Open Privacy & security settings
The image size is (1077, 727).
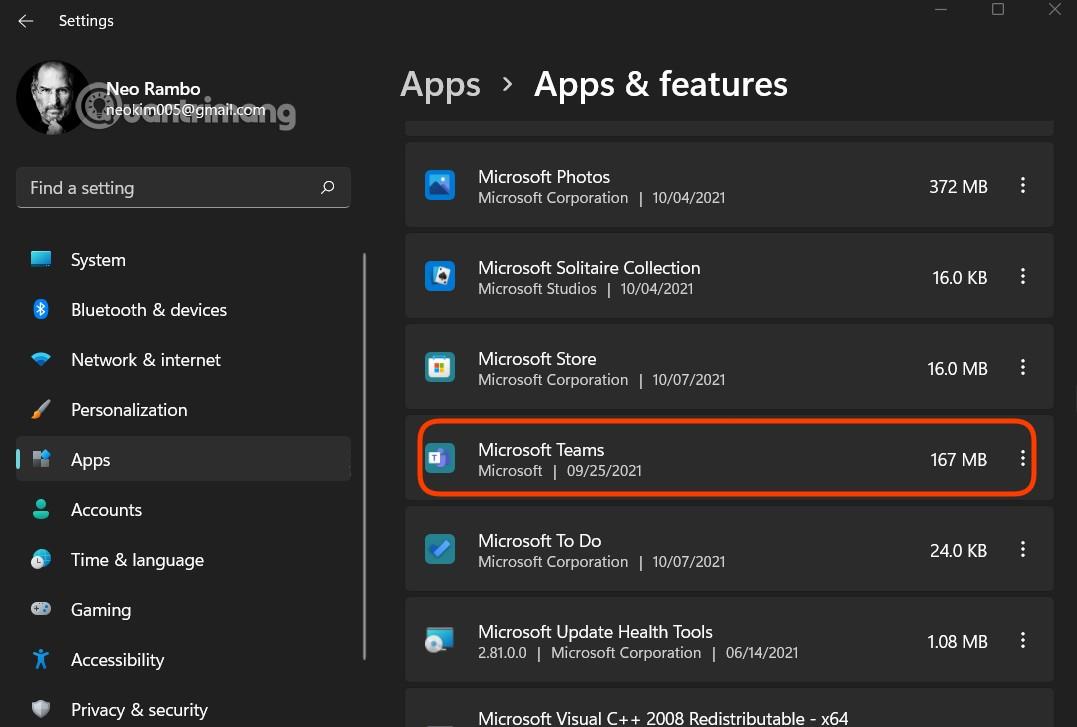coord(183,709)
